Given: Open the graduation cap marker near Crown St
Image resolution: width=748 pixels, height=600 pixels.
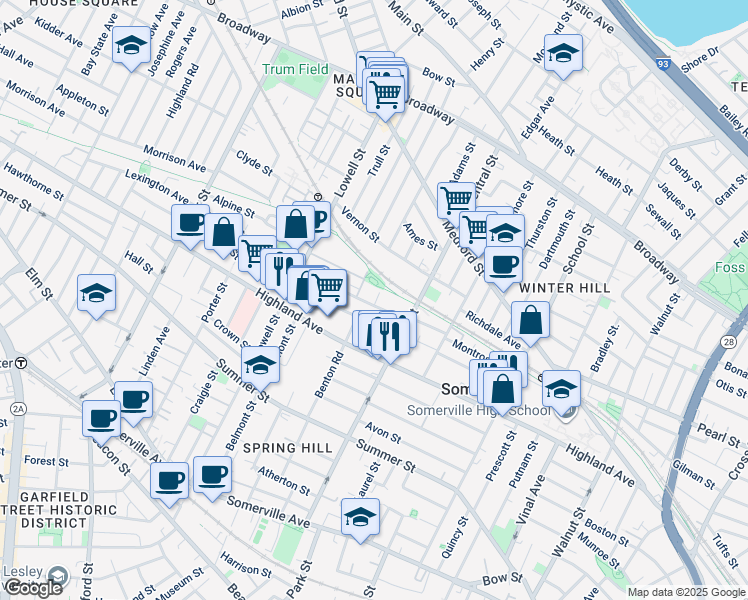Looking at the screenshot, I should [x=261, y=365].
